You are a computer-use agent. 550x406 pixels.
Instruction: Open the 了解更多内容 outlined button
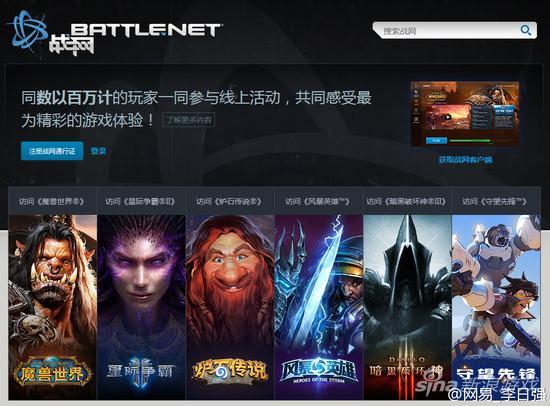click(x=188, y=120)
